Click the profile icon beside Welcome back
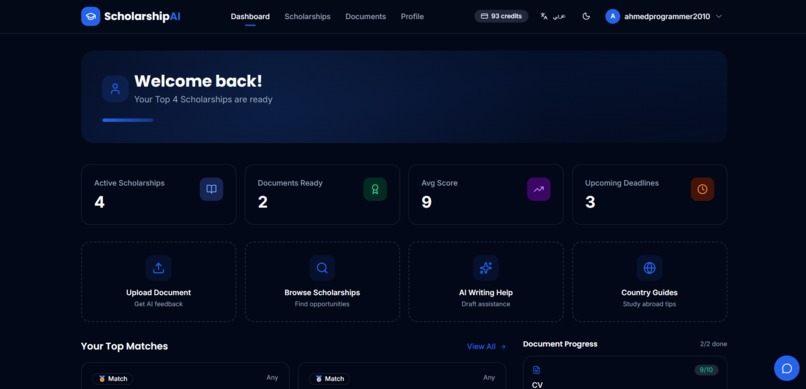The width and height of the screenshot is (806, 389). (115, 88)
